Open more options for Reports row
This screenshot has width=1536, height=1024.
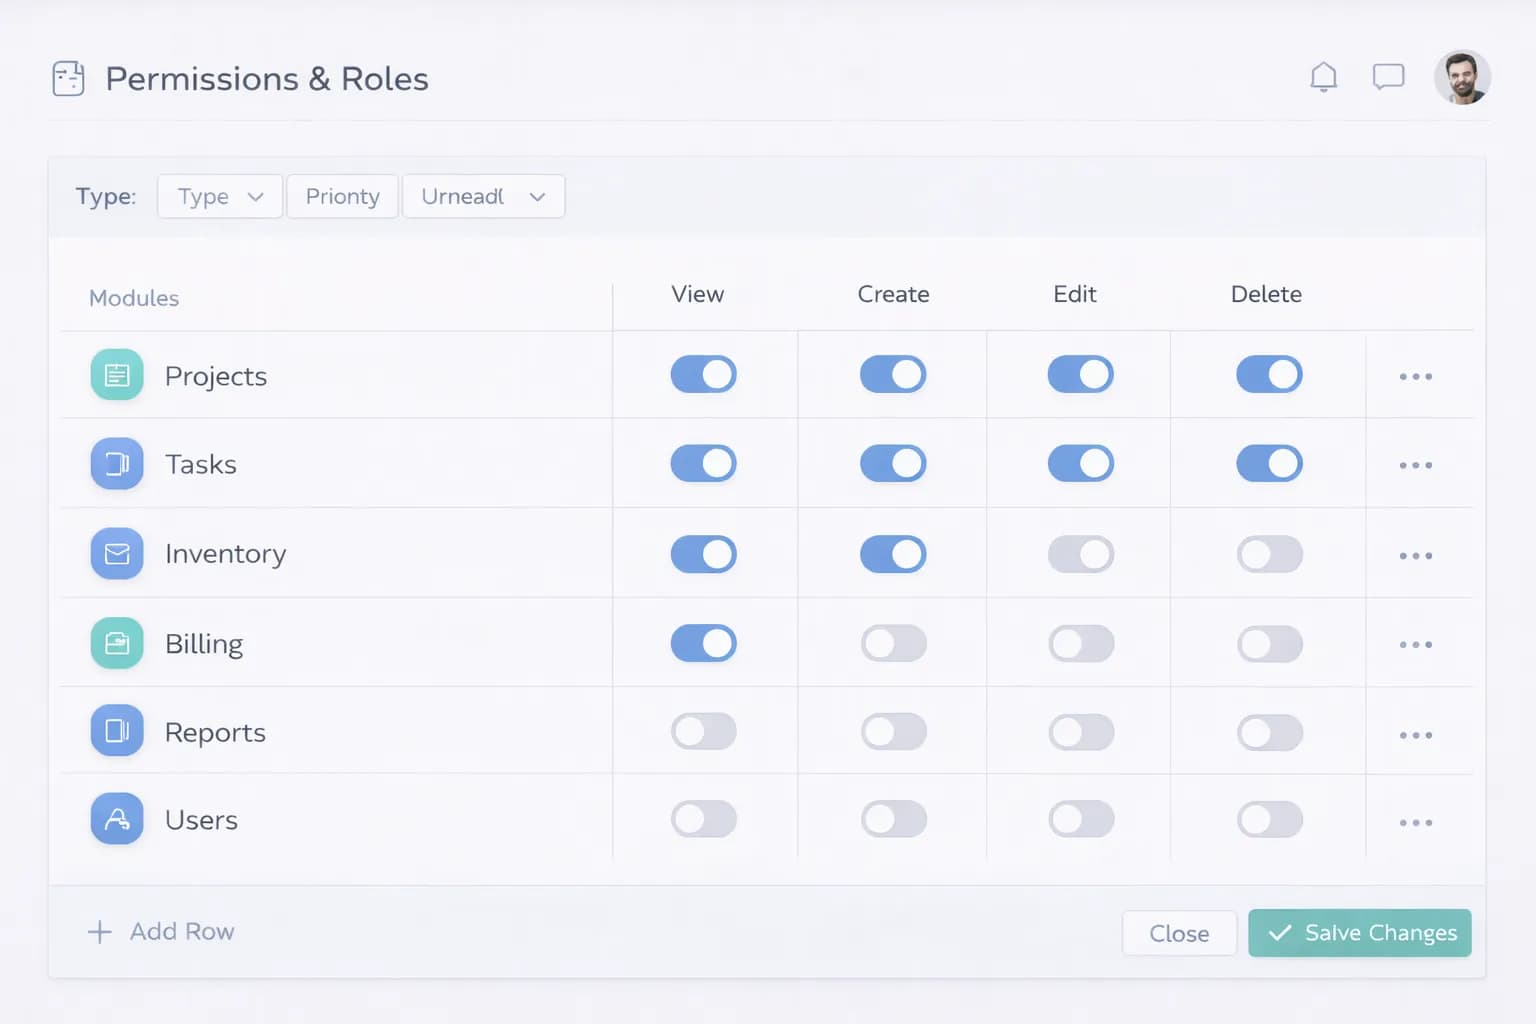pos(1415,735)
